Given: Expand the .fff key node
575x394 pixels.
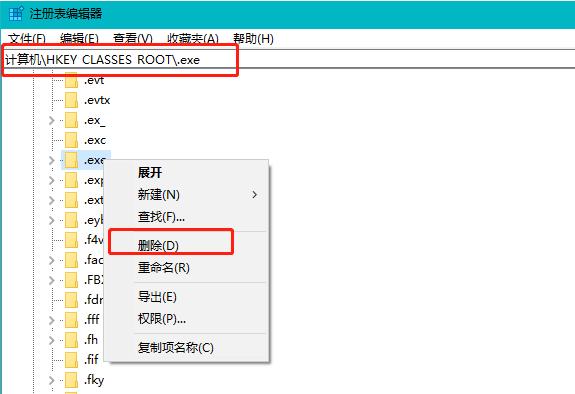Looking at the screenshot, I should [52, 320].
